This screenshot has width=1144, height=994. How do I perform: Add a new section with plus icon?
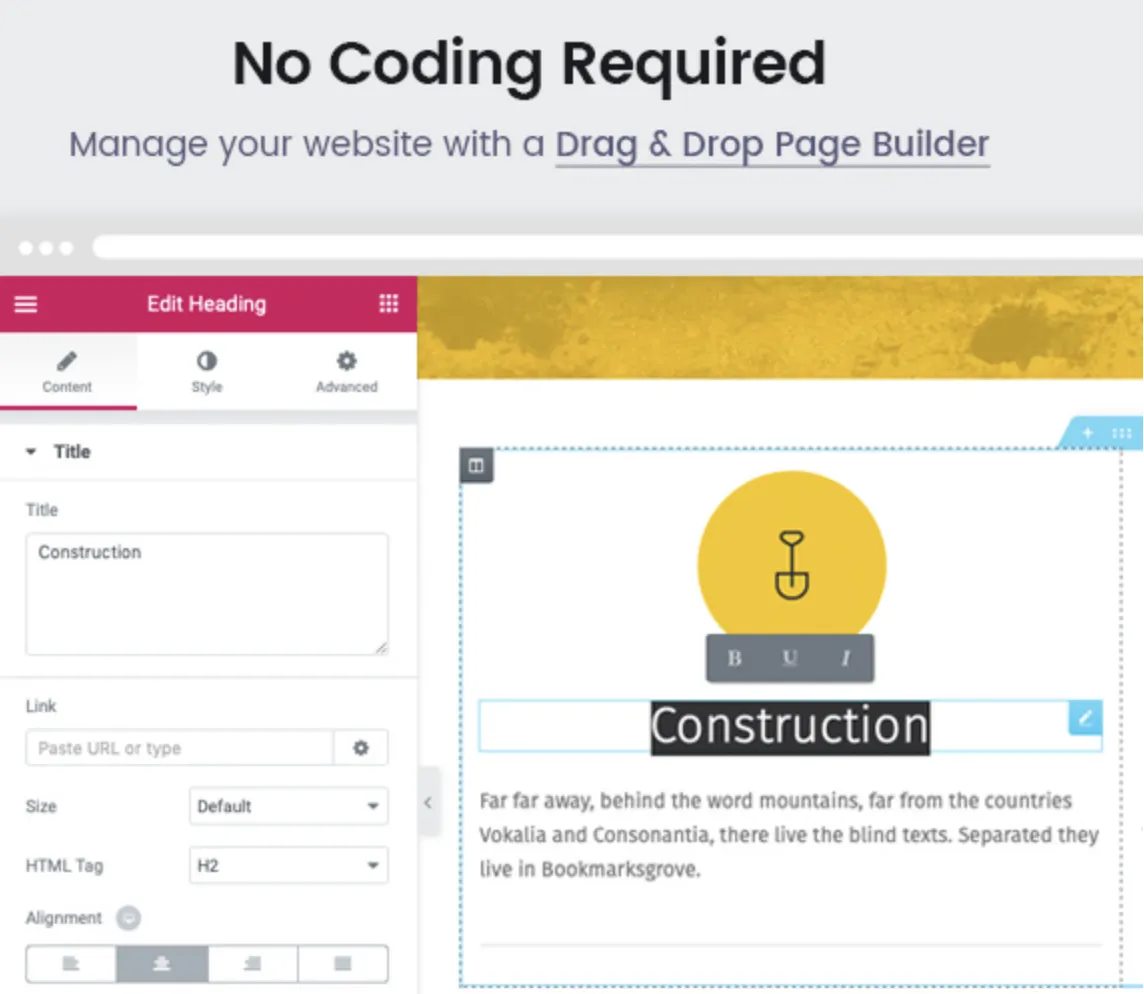(1087, 433)
